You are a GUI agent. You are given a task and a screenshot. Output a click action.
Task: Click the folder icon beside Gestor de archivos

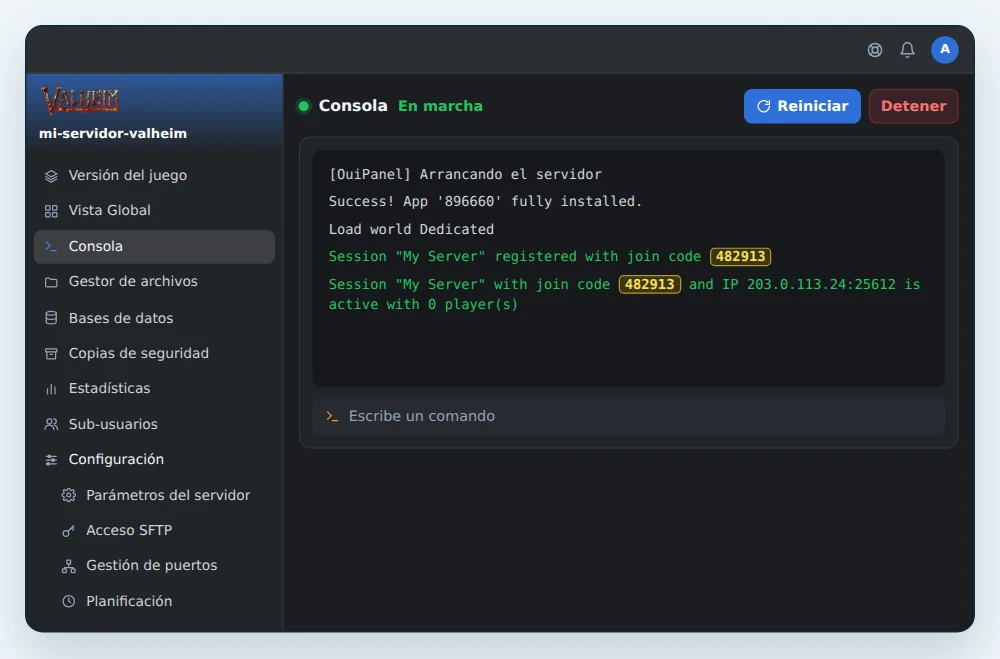pyautogui.click(x=51, y=282)
